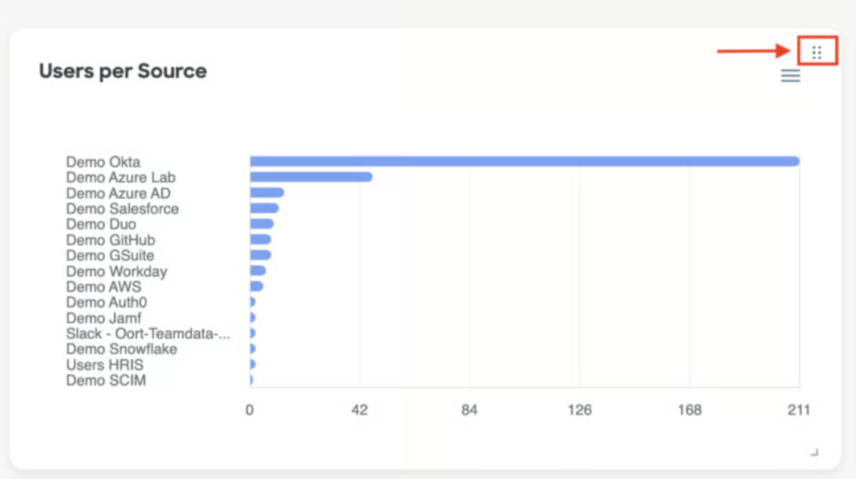Select the Demo Azure Lab bar
856x479 pixels.
click(x=311, y=177)
